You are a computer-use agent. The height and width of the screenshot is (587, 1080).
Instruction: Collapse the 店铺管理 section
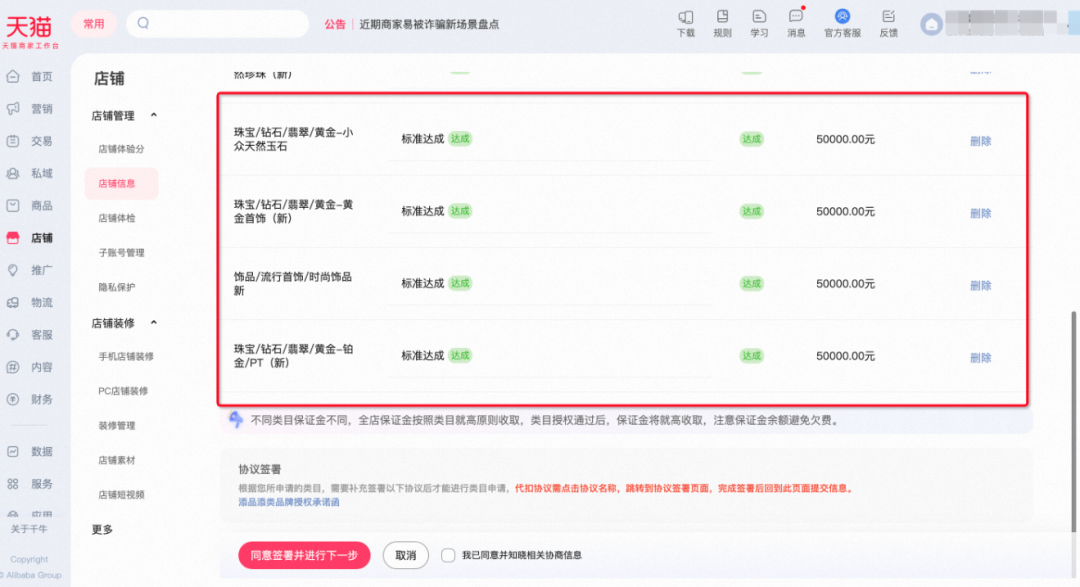pyautogui.click(x=153, y=116)
